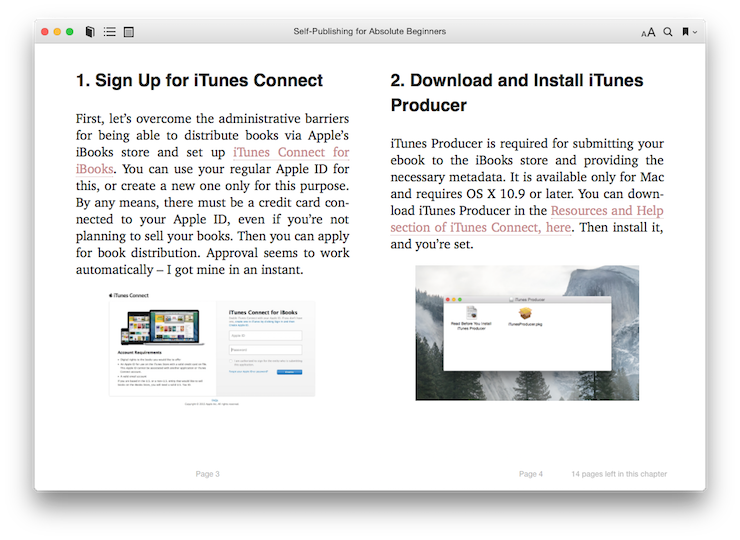Click the iTunes Connect login screenshot

(x=212, y=348)
